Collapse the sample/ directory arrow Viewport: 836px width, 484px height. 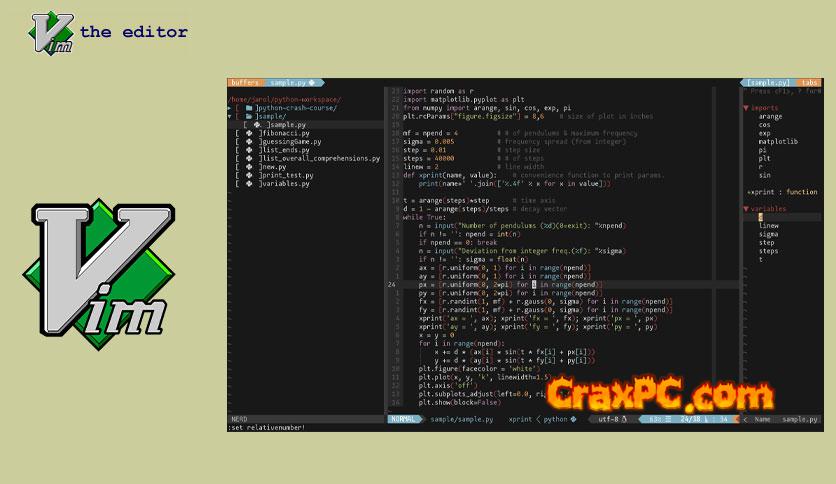tap(230, 116)
